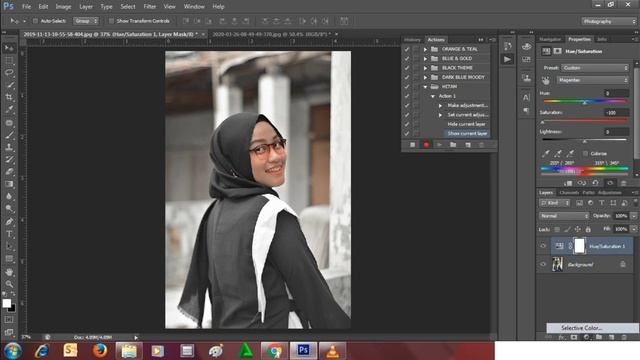Select the Eyedropper tool
The height and width of the screenshot is (360, 640).
click(x=9, y=109)
